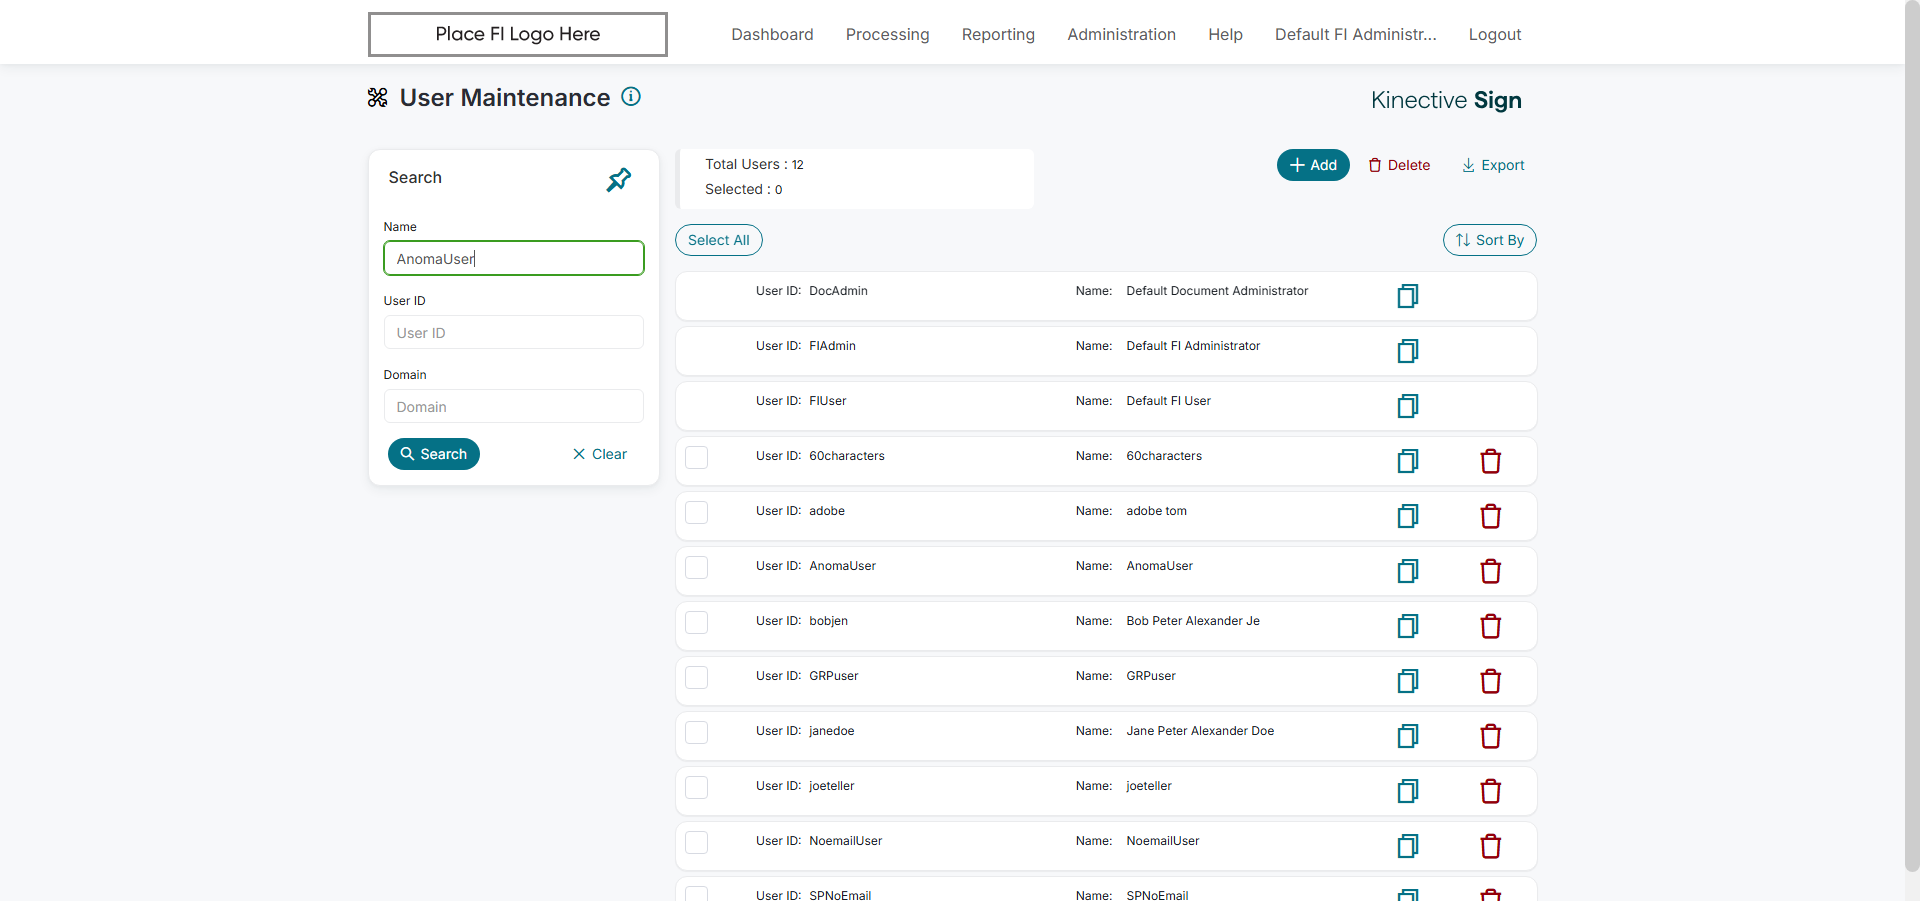
Task: Copy the AnomaUser user entry
Action: (x=1408, y=571)
